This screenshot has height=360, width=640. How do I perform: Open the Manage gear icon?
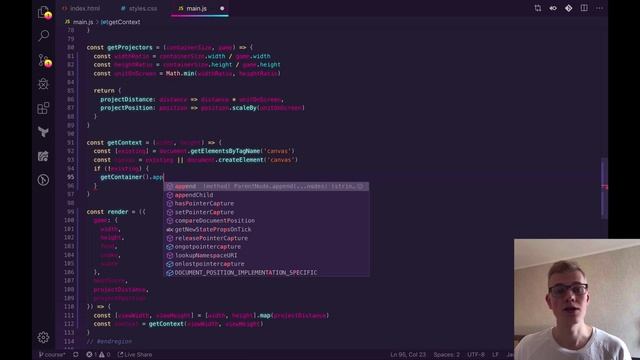coord(43,337)
